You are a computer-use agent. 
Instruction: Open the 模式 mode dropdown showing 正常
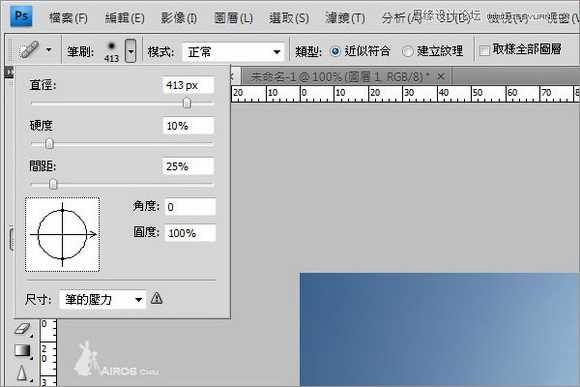233,52
